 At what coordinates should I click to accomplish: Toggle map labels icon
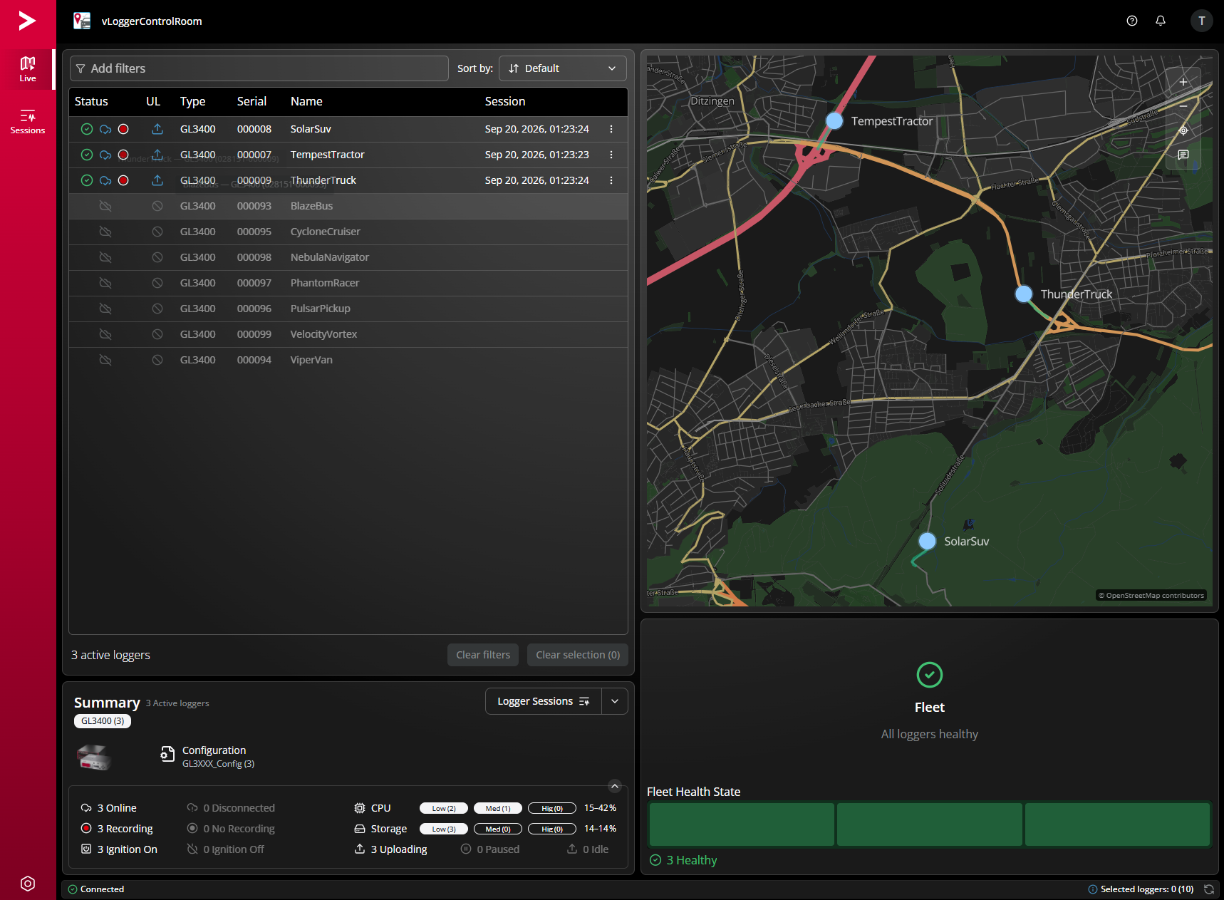[1183, 155]
